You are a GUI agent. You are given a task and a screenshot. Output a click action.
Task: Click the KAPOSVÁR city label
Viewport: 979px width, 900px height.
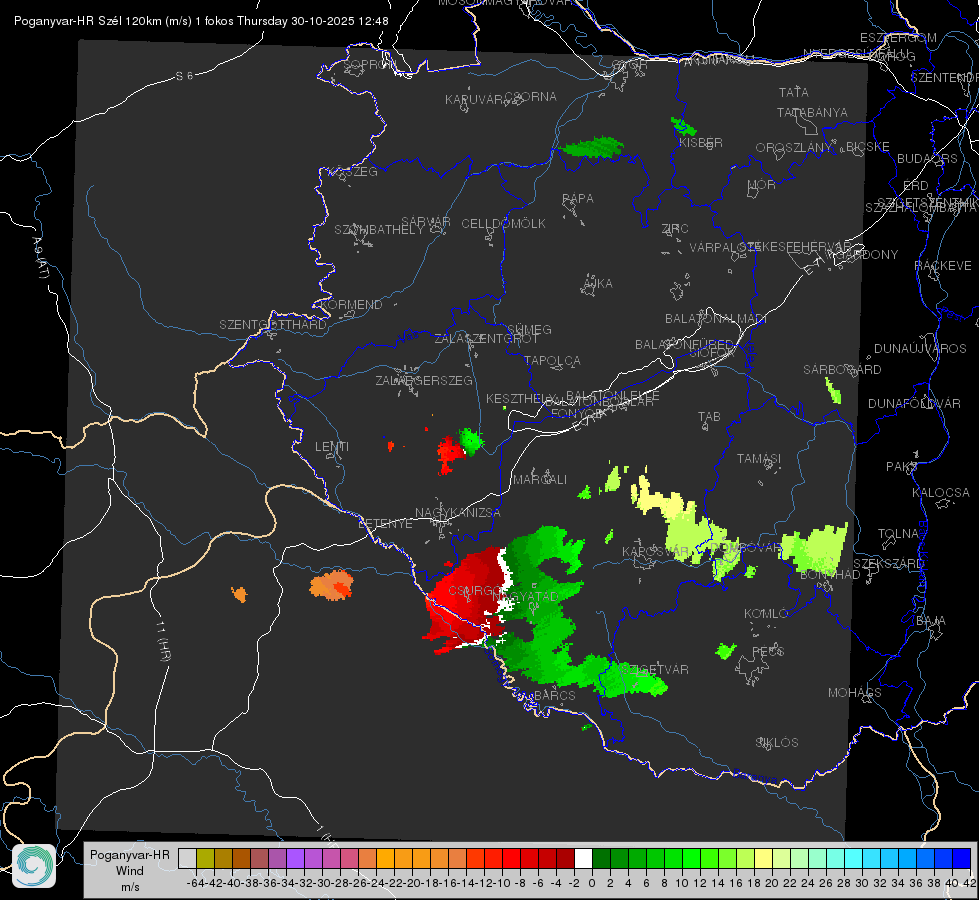tap(656, 552)
